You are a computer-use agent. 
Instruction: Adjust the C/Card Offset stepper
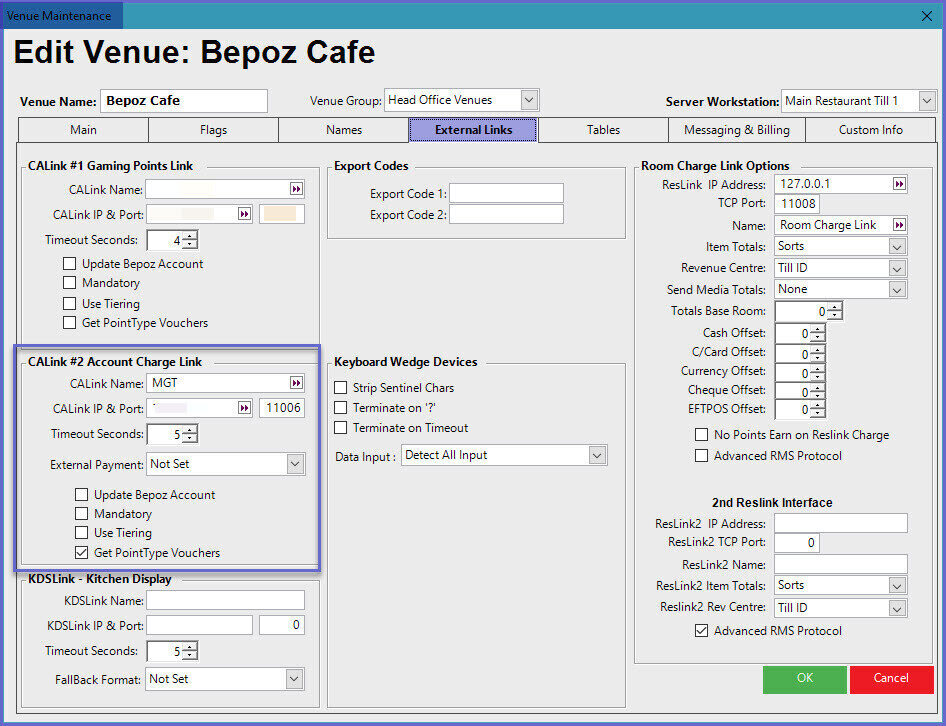[817, 354]
